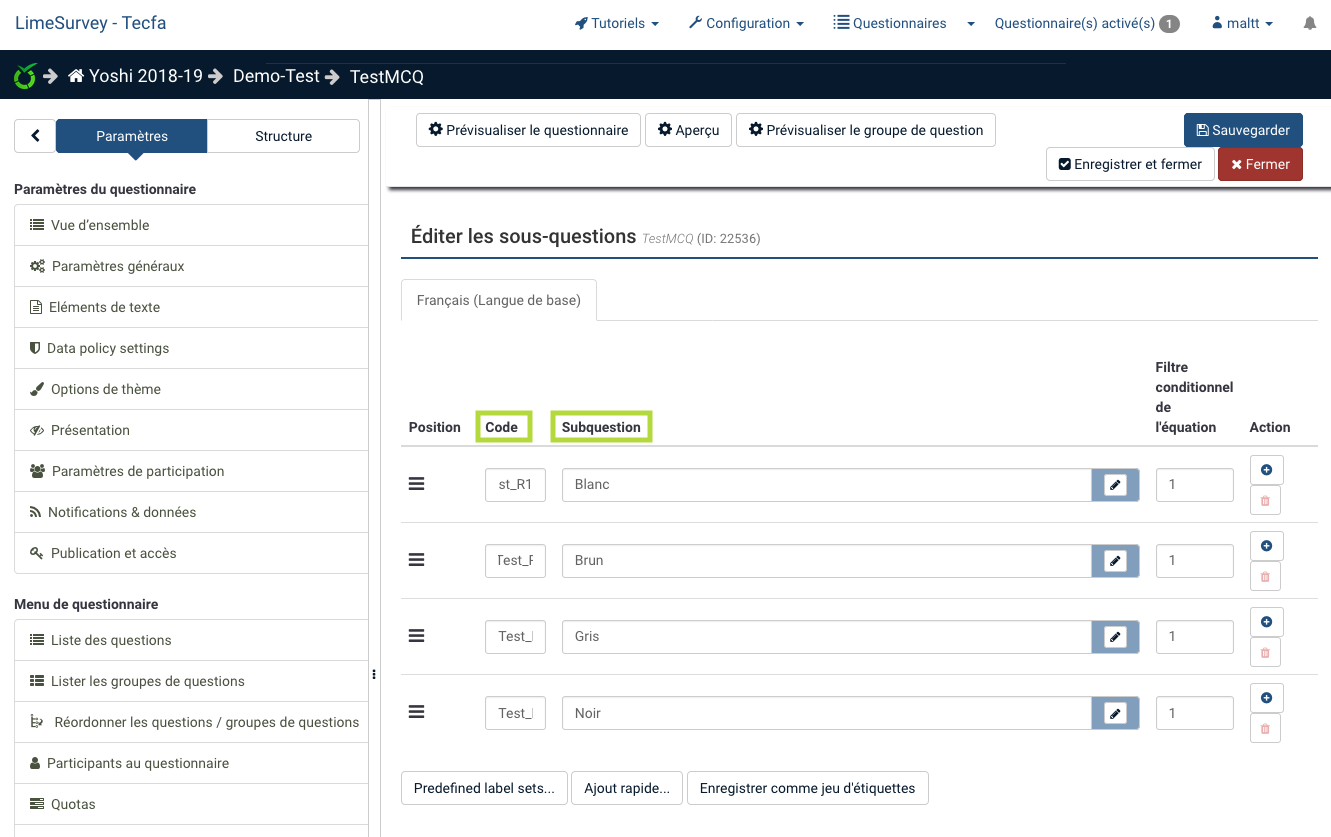Image resolution: width=1331 pixels, height=837 pixels.
Task: Click Questionnaire(s) activé(s) link
Action: 1087,23
